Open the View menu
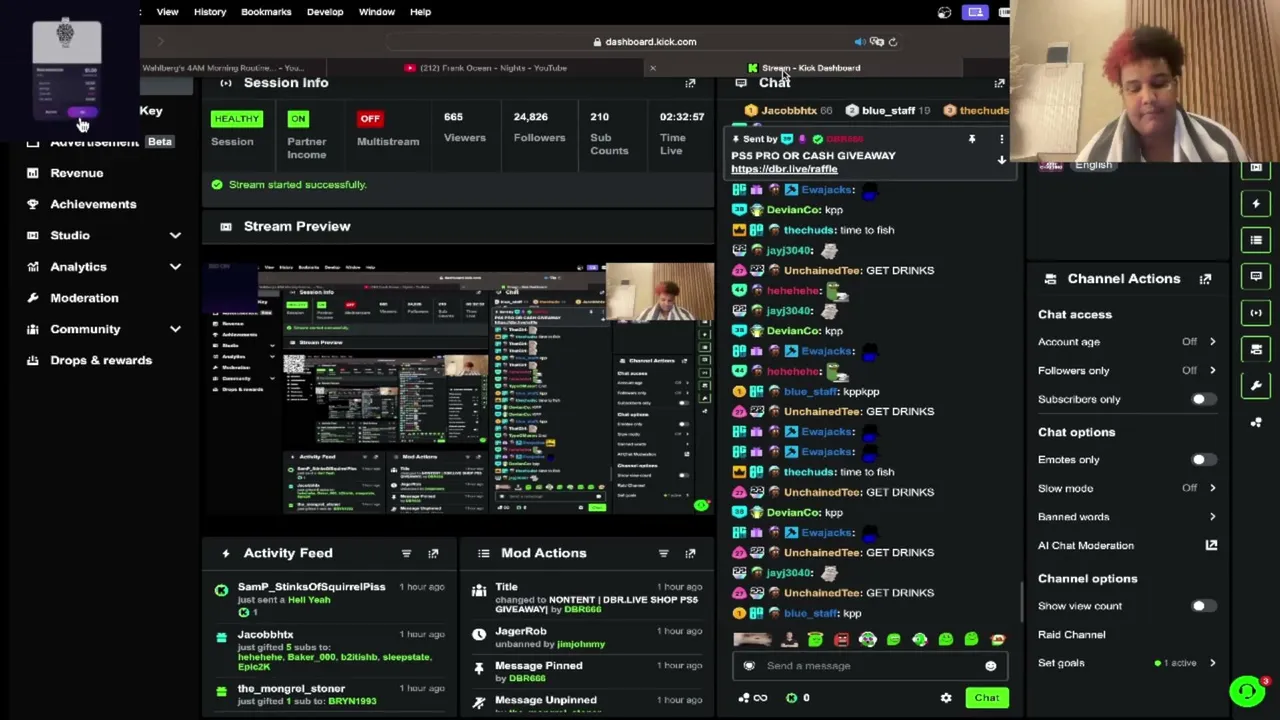1280x720 pixels. click(167, 12)
